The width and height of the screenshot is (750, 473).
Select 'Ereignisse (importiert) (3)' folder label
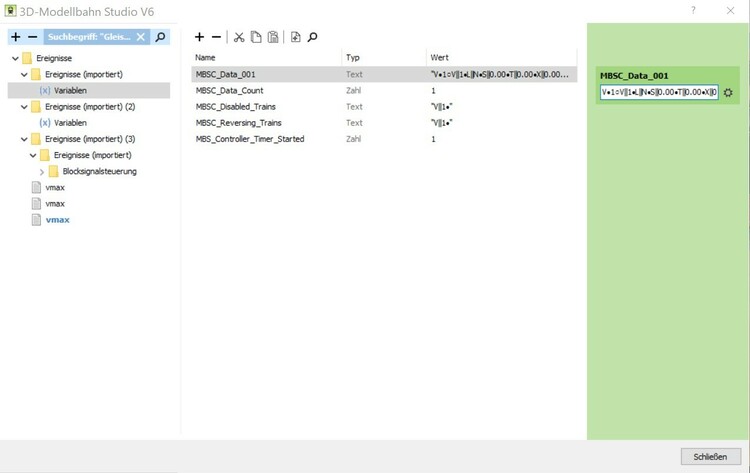(x=90, y=139)
